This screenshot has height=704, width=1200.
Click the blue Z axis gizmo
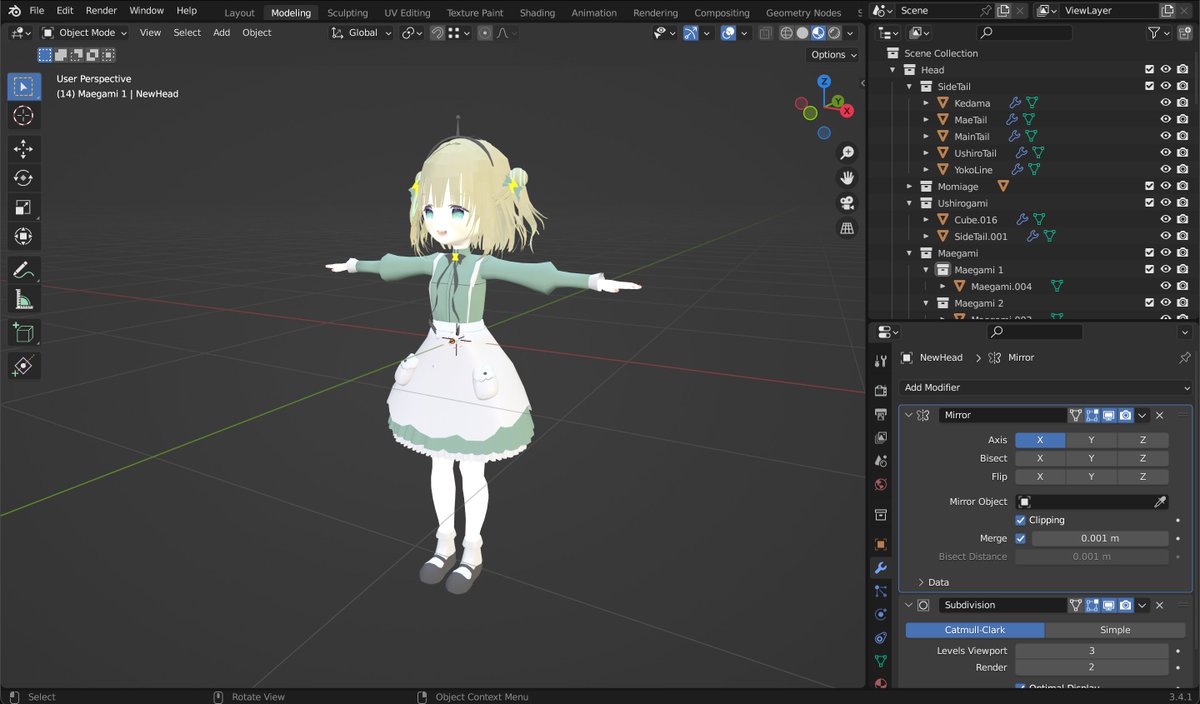point(824,82)
